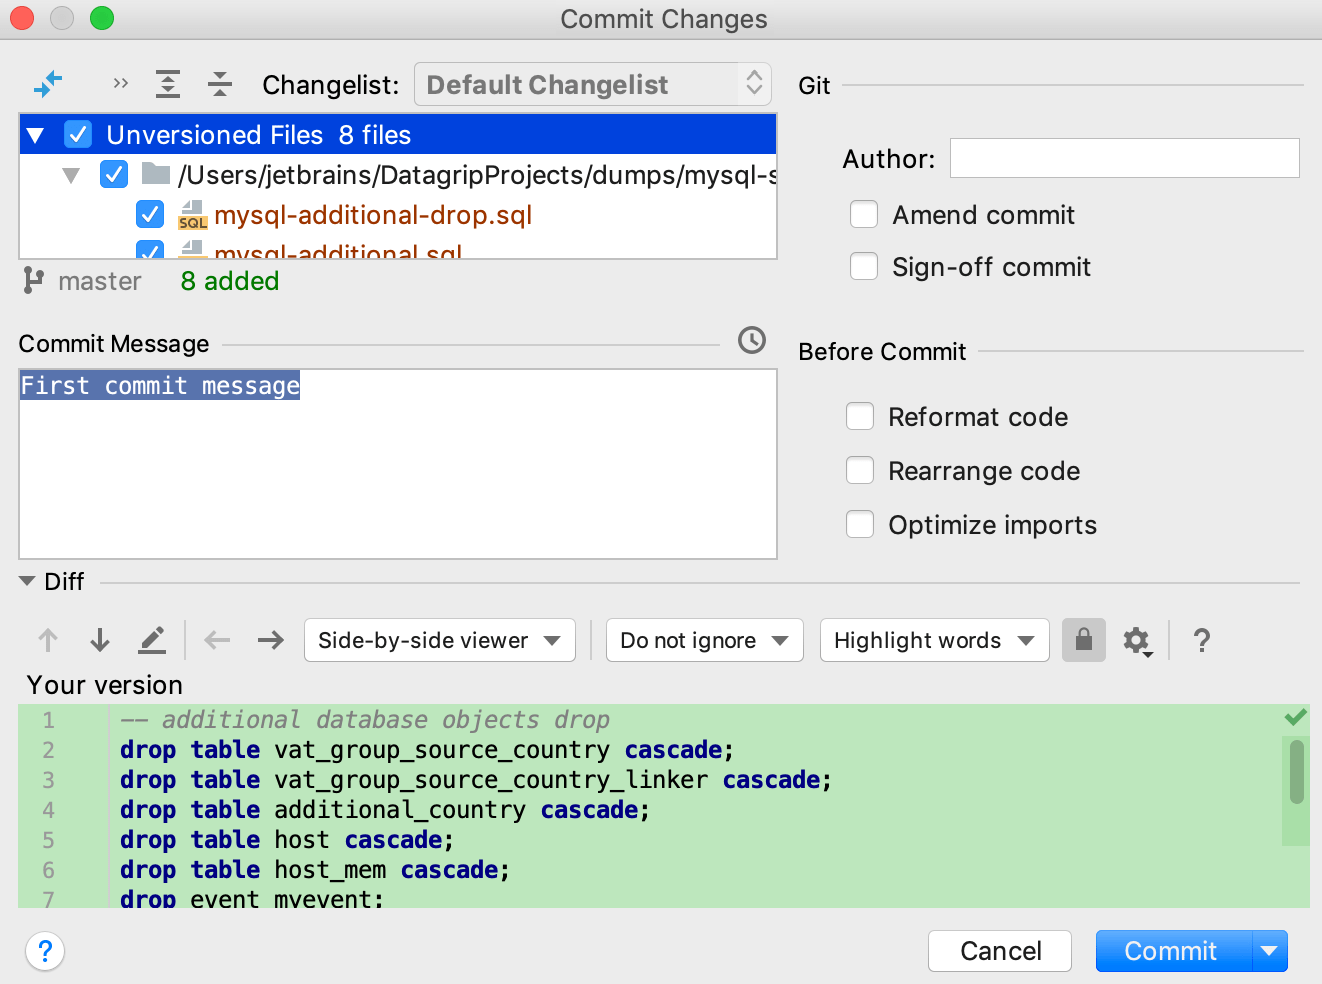
Task: Click the Before Commit section label
Action: coord(882,352)
